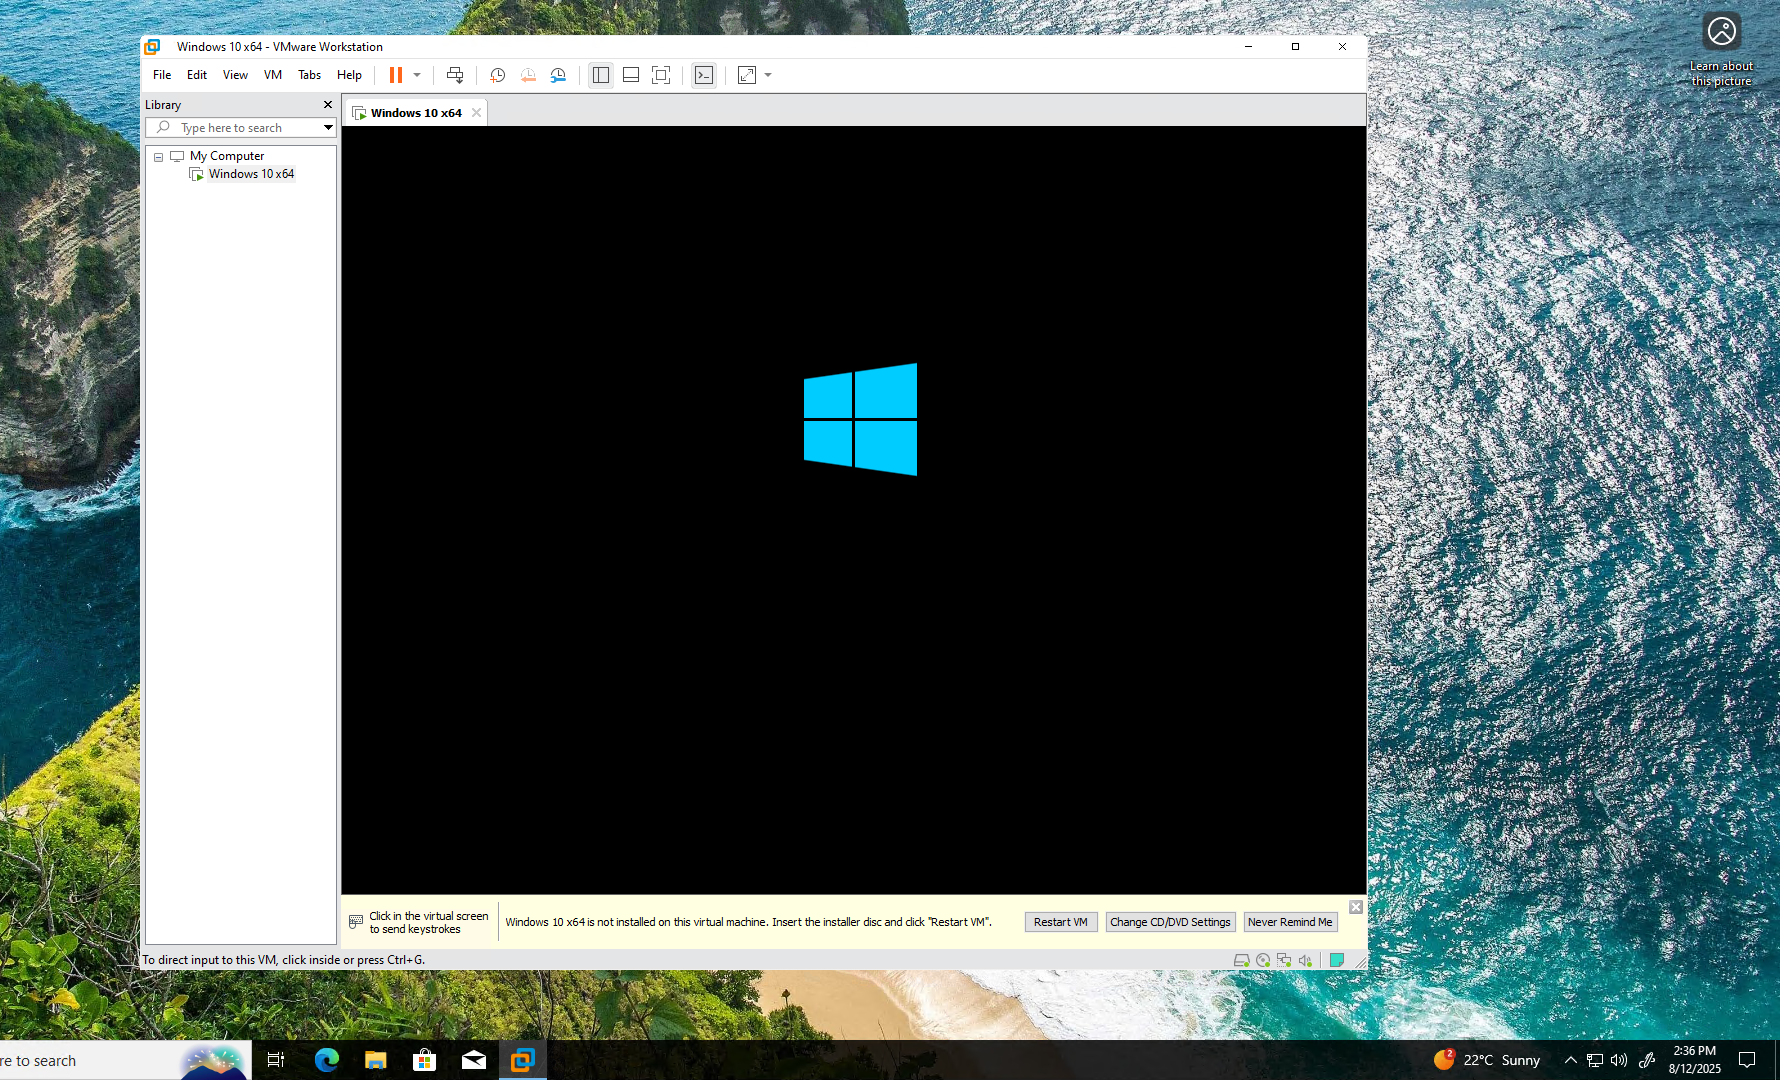Viewport: 1780px width, 1080px height.
Task: Open the View menu
Action: 235,75
